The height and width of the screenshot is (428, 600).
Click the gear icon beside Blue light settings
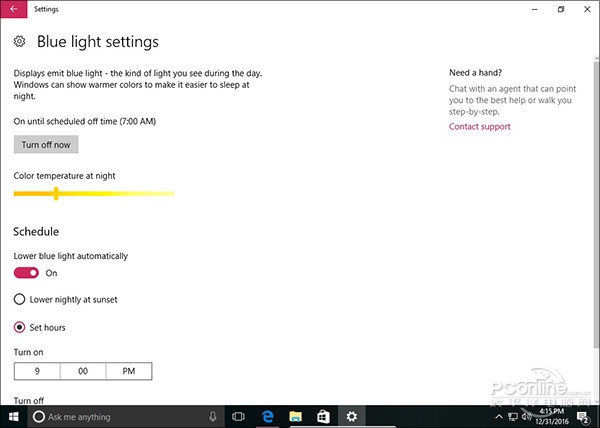tap(20, 42)
